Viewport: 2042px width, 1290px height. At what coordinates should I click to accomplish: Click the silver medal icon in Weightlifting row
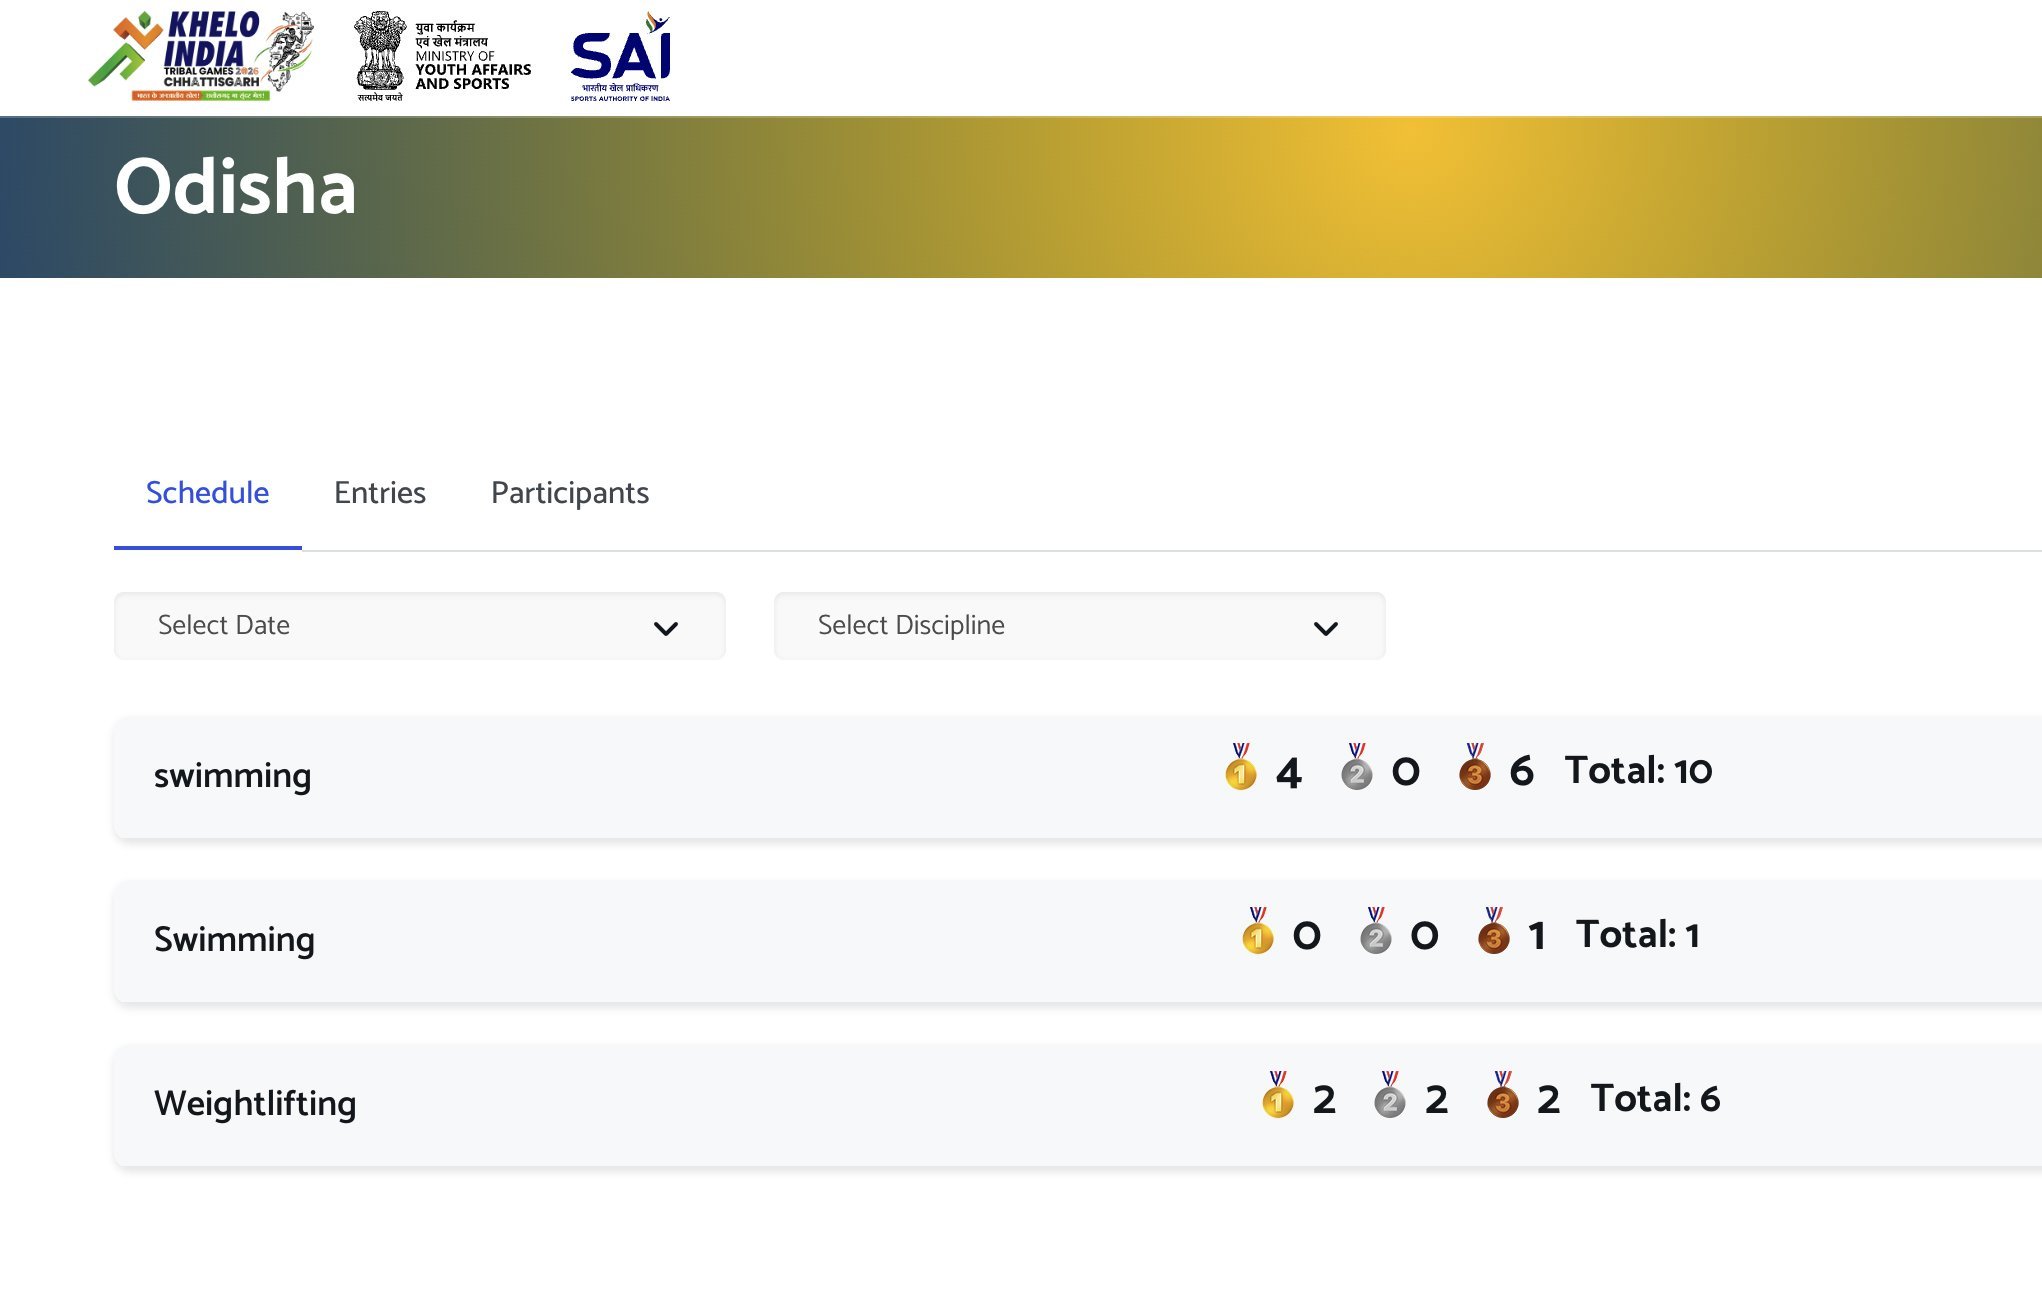pyautogui.click(x=1389, y=1096)
